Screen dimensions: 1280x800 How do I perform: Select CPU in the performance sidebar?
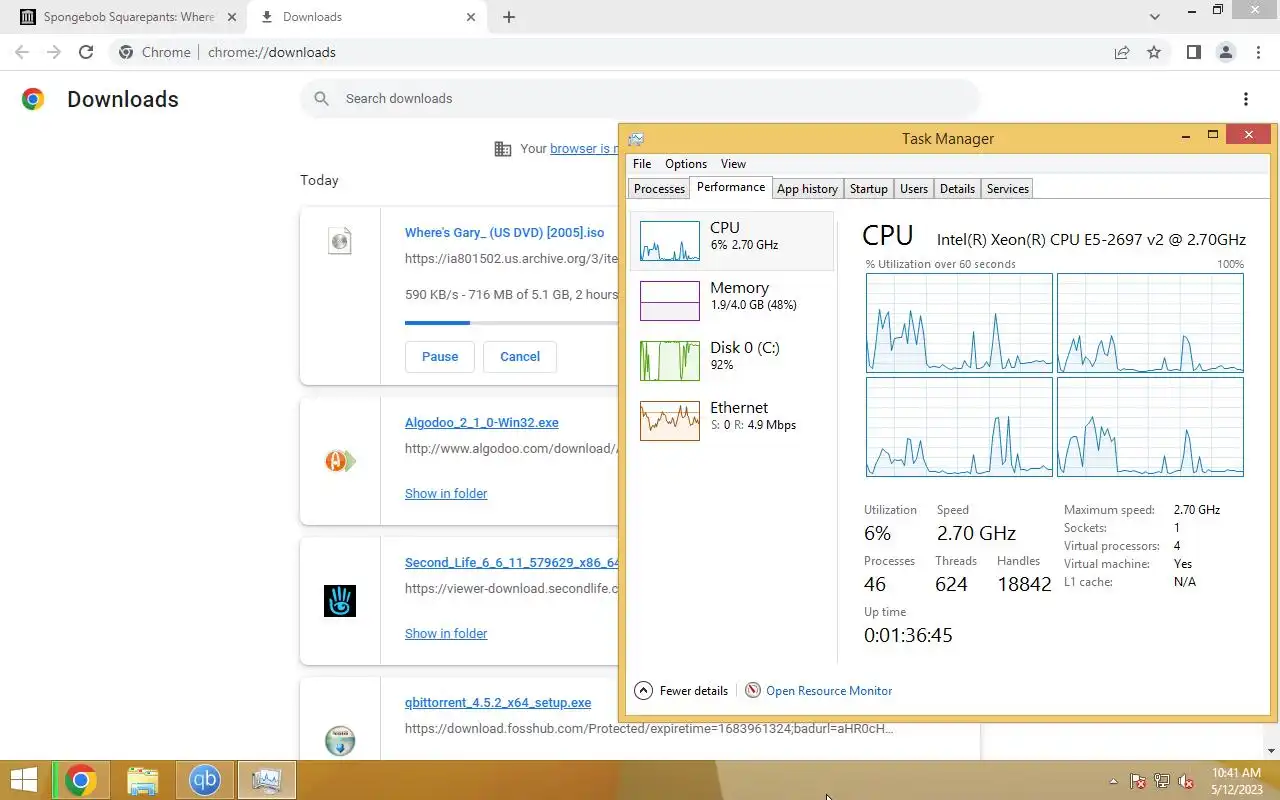coord(732,241)
